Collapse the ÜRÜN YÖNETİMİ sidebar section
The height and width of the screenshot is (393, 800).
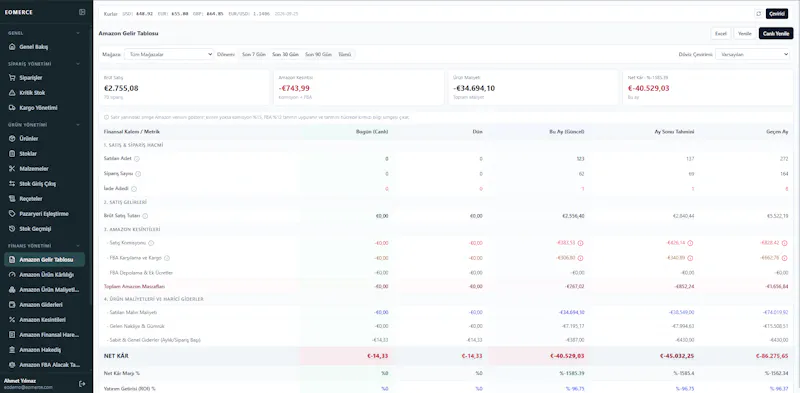[78, 125]
